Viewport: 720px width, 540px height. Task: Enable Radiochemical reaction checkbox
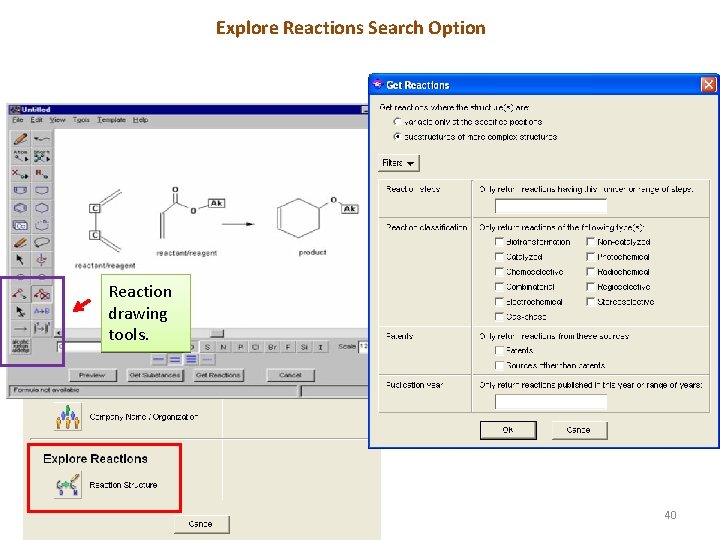coord(591,271)
